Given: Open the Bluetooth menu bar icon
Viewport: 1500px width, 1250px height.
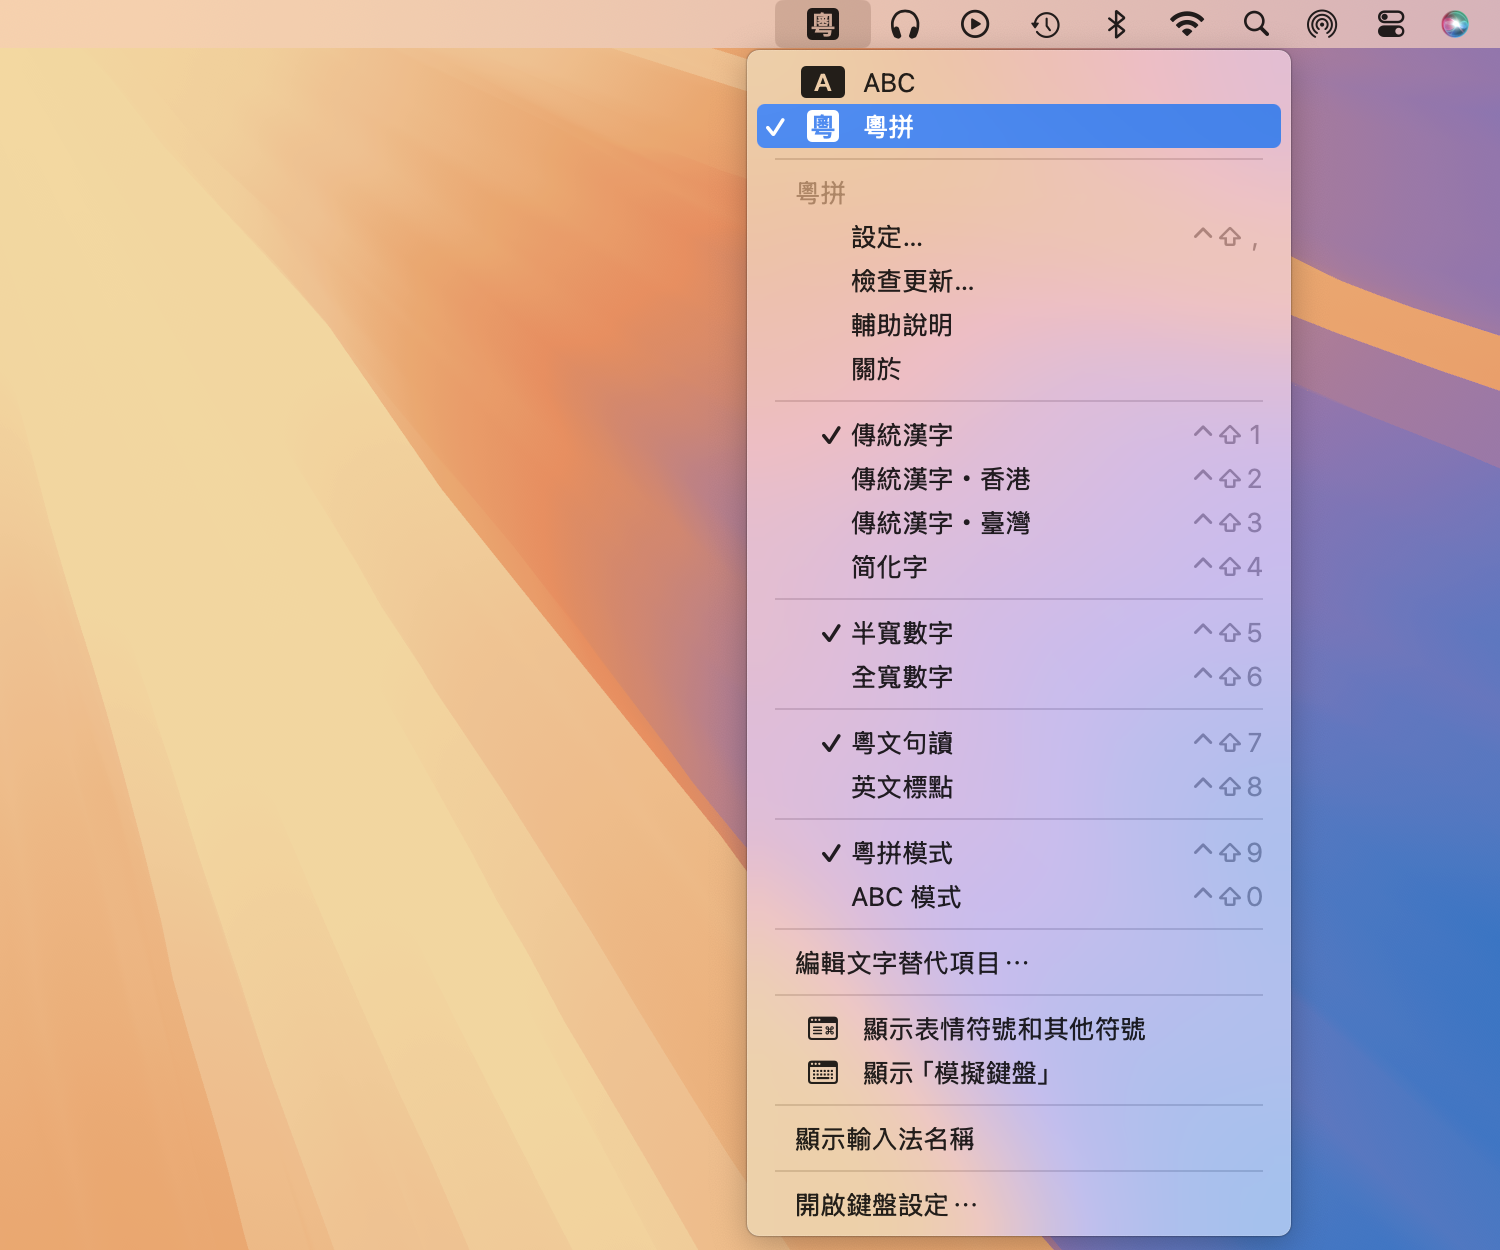Looking at the screenshot, I should point(1115,24).
